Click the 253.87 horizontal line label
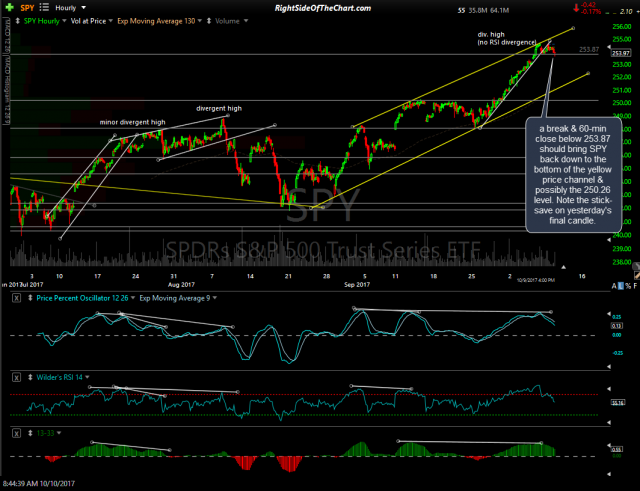The height and width of the screenshot is (491, 640). [589, 49]
